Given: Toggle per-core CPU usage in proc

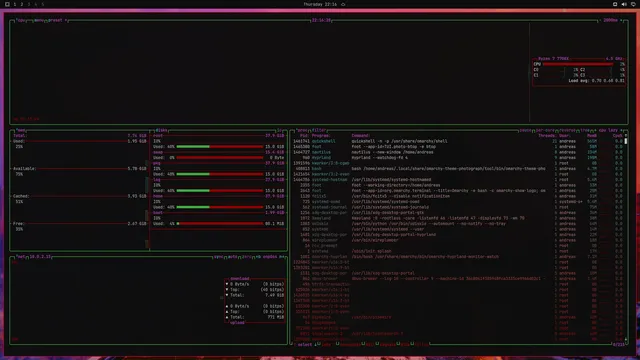Looking at the screenshot, I should click(545, 130).
